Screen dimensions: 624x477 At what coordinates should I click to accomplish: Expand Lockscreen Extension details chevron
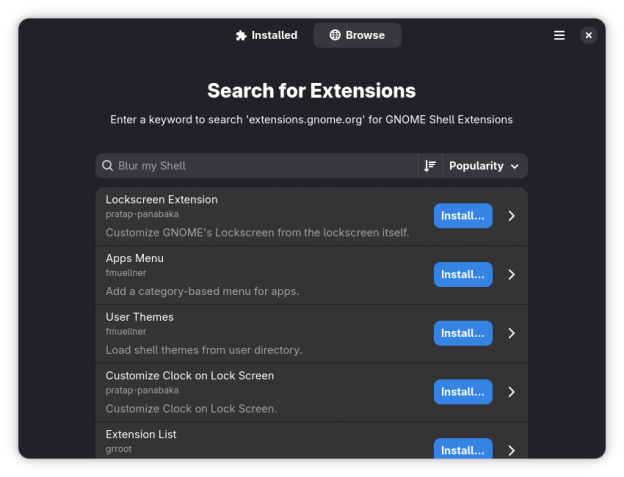(512, 216)
